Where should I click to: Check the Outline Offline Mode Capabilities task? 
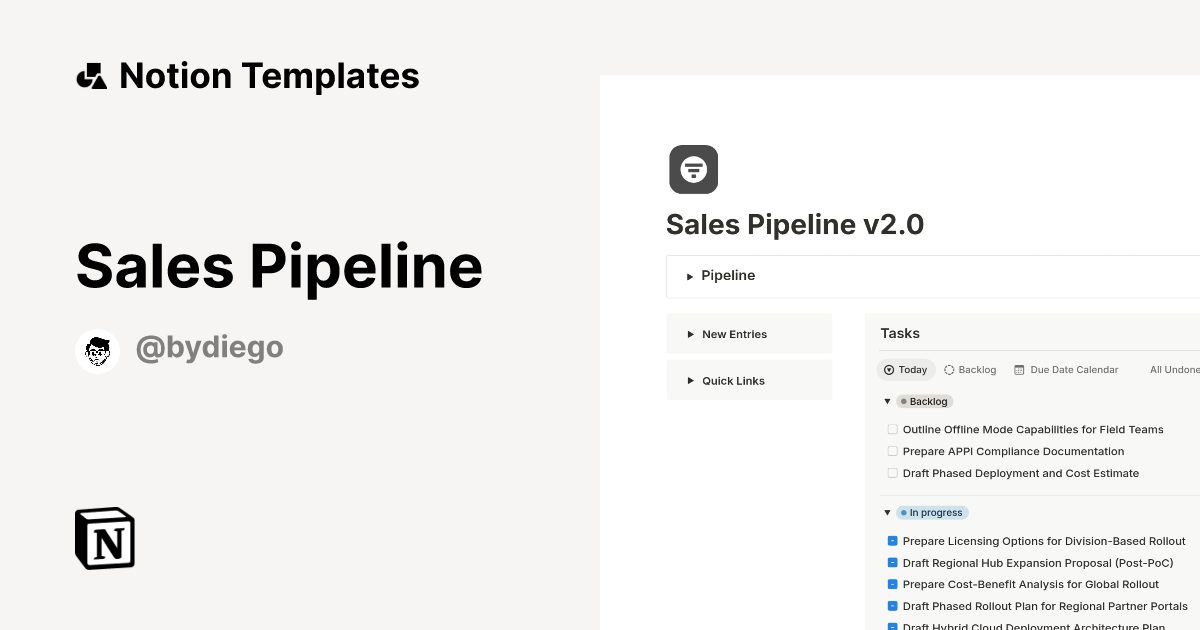coord(892,429)
